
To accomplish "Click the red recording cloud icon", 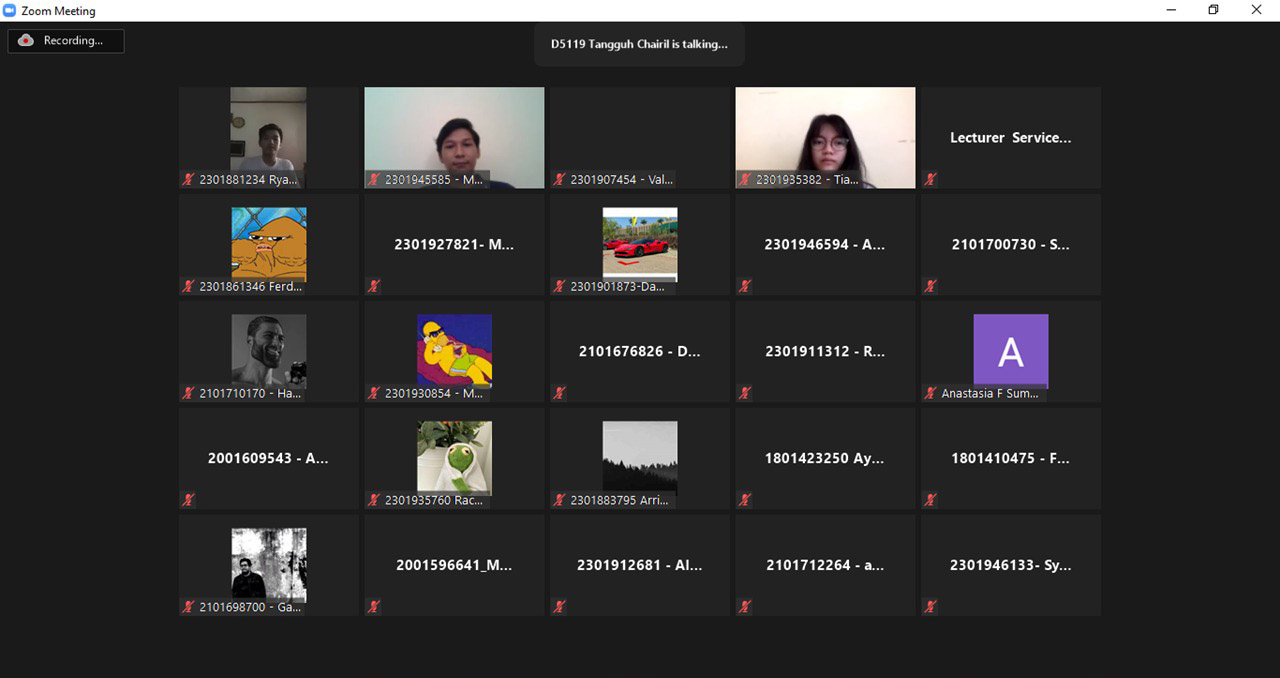I will click(x=26, y=41).
